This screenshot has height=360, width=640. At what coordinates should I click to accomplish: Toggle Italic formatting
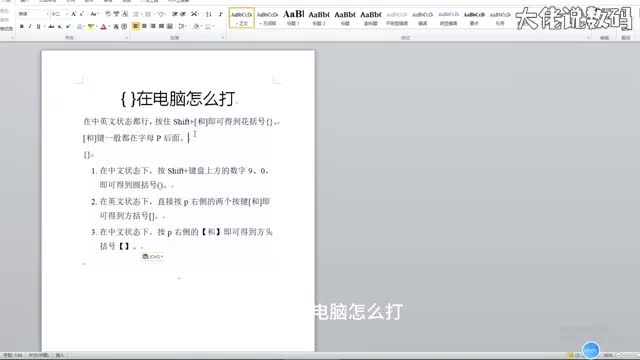tap(30, 27)
